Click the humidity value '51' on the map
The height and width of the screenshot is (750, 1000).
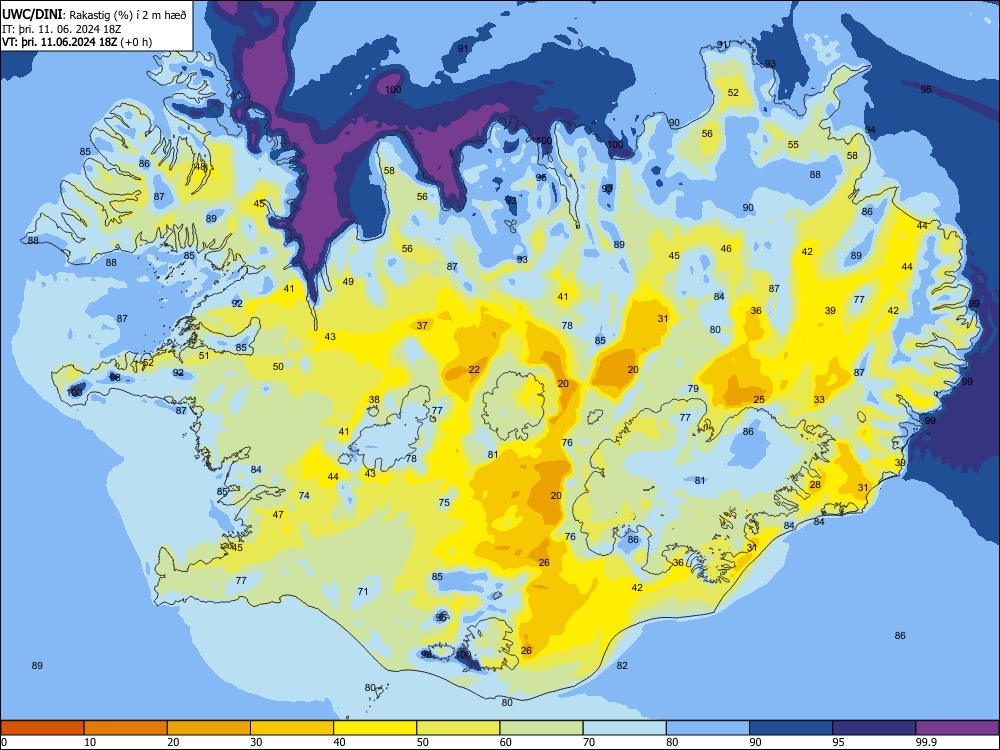tap(204, 356)
